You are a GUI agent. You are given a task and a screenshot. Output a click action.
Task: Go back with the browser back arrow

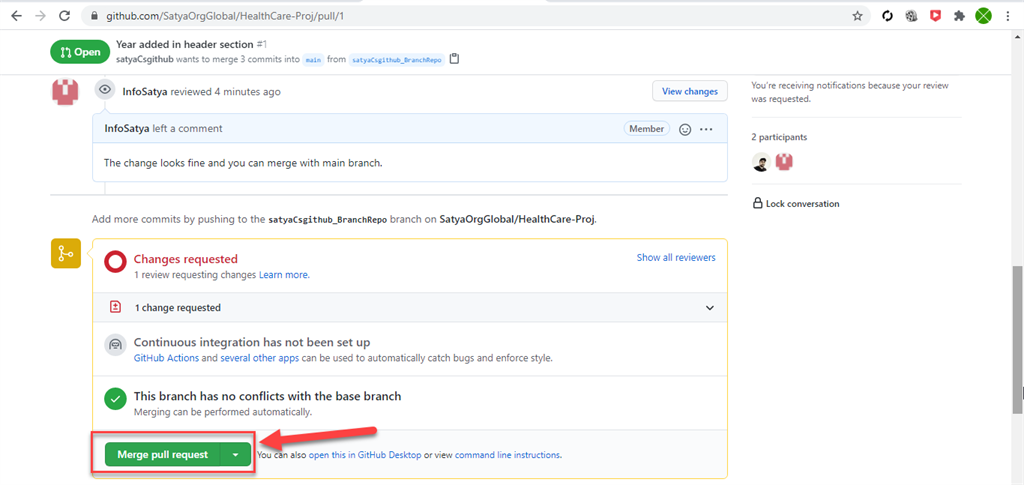coord(17,16)
